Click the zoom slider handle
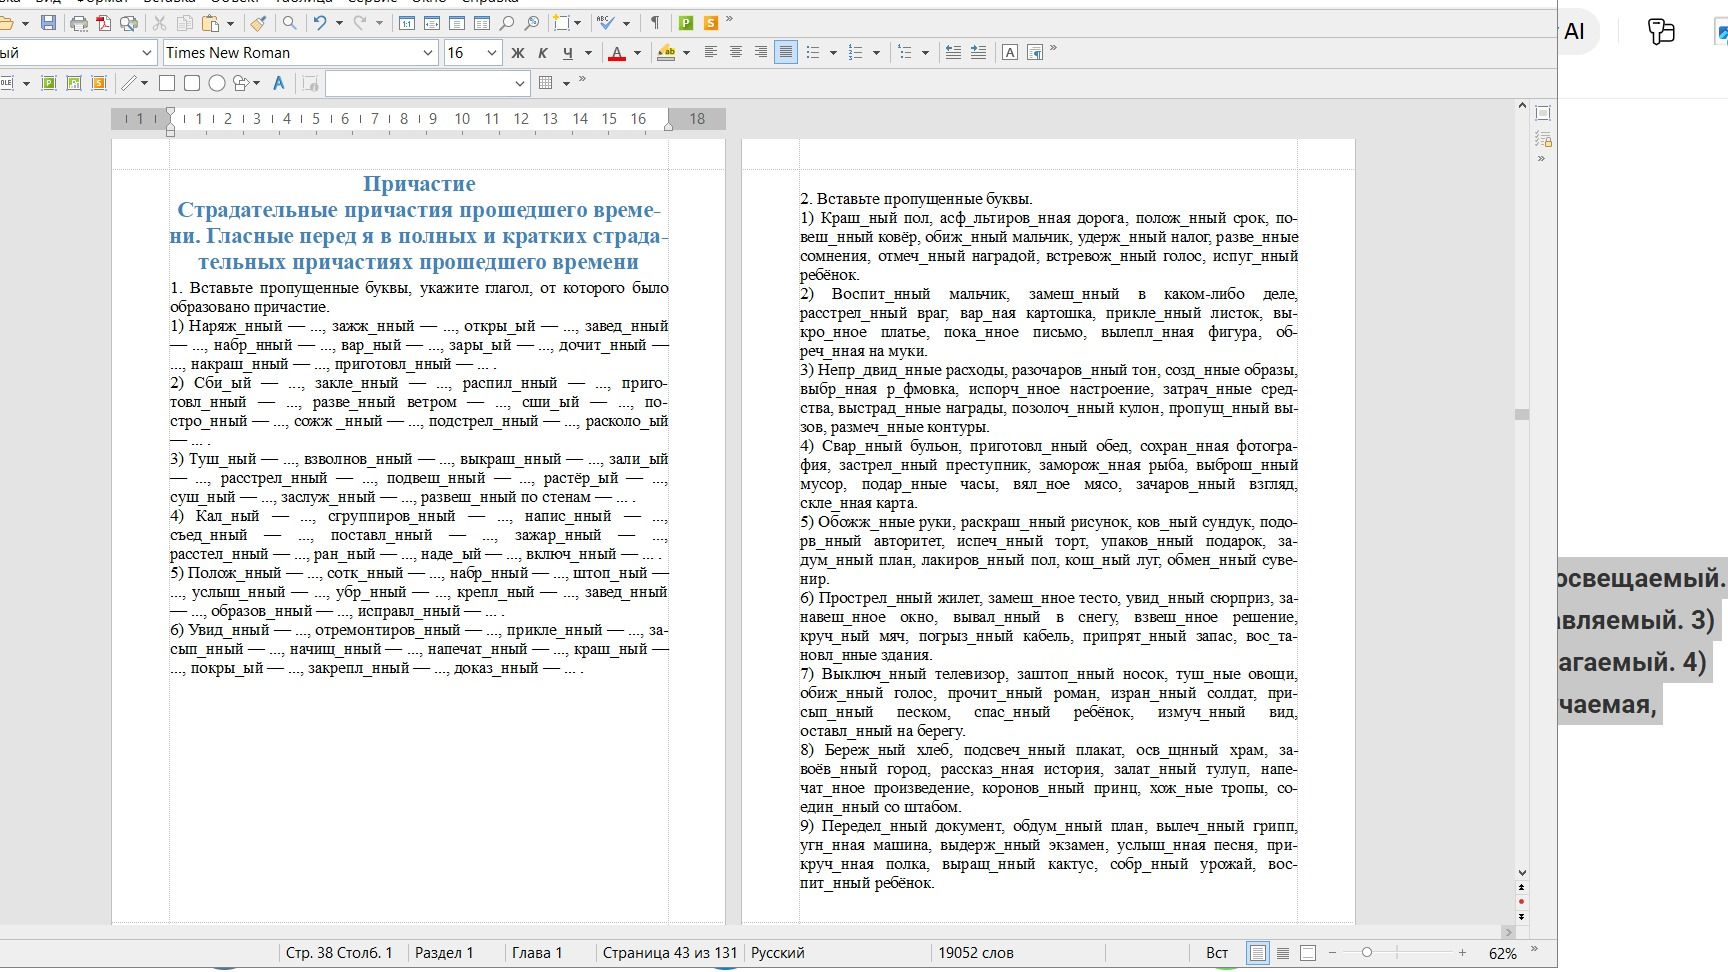 click(x=1367, y=953)
